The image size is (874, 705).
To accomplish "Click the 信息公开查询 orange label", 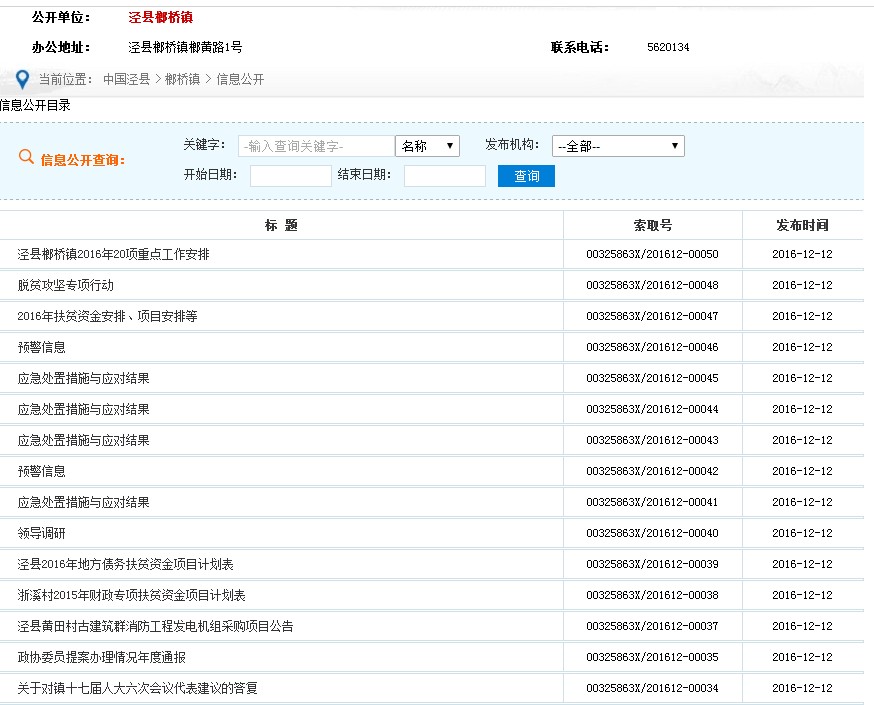I will click(82, 161).
